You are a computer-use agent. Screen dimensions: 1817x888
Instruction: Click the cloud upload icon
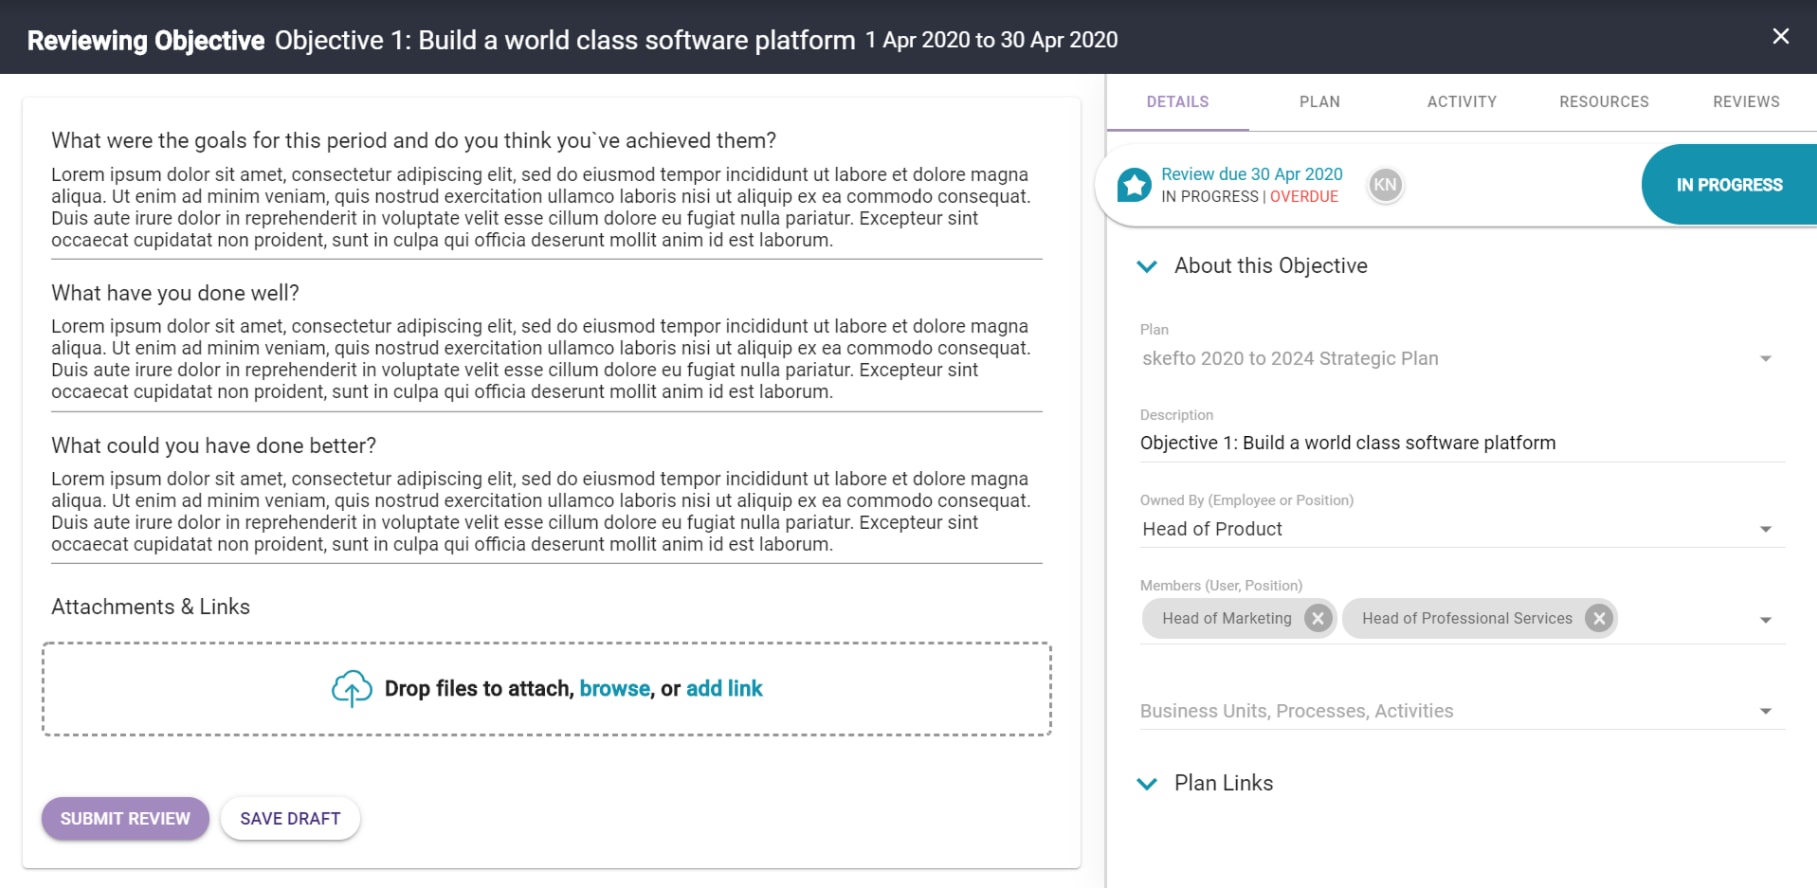tap(352, 689)
